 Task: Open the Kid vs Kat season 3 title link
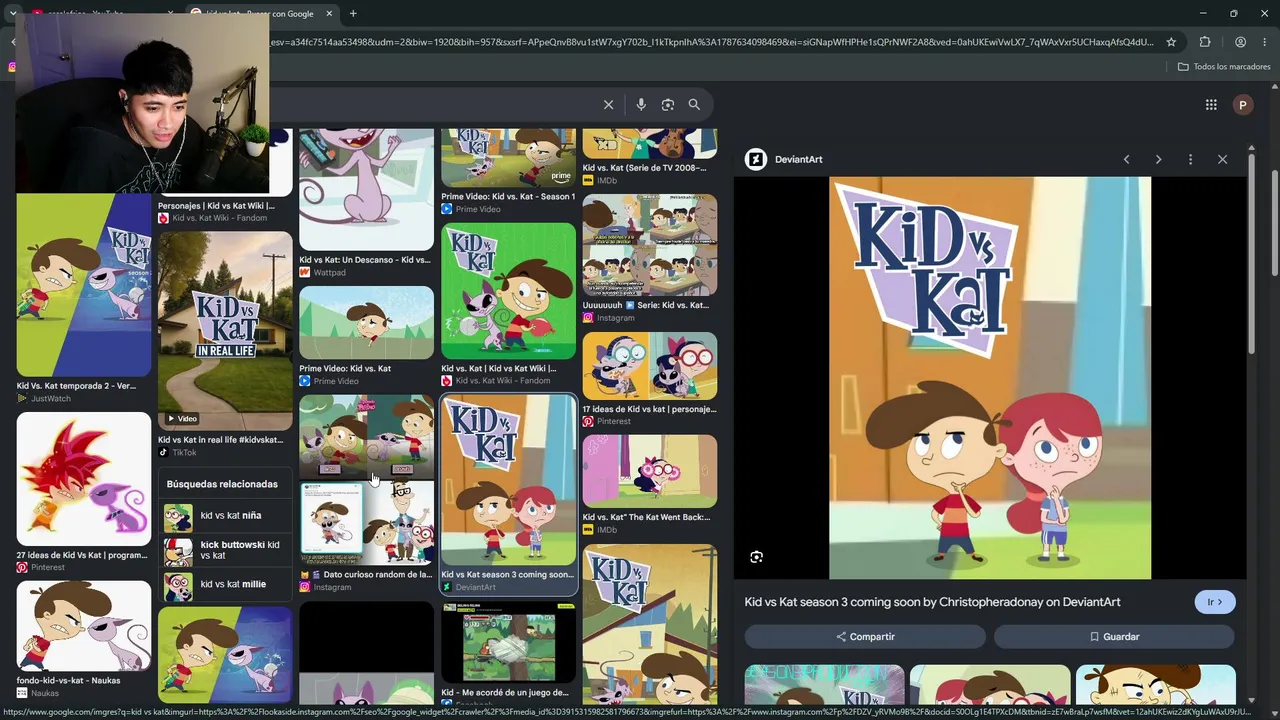click(932, 602)
